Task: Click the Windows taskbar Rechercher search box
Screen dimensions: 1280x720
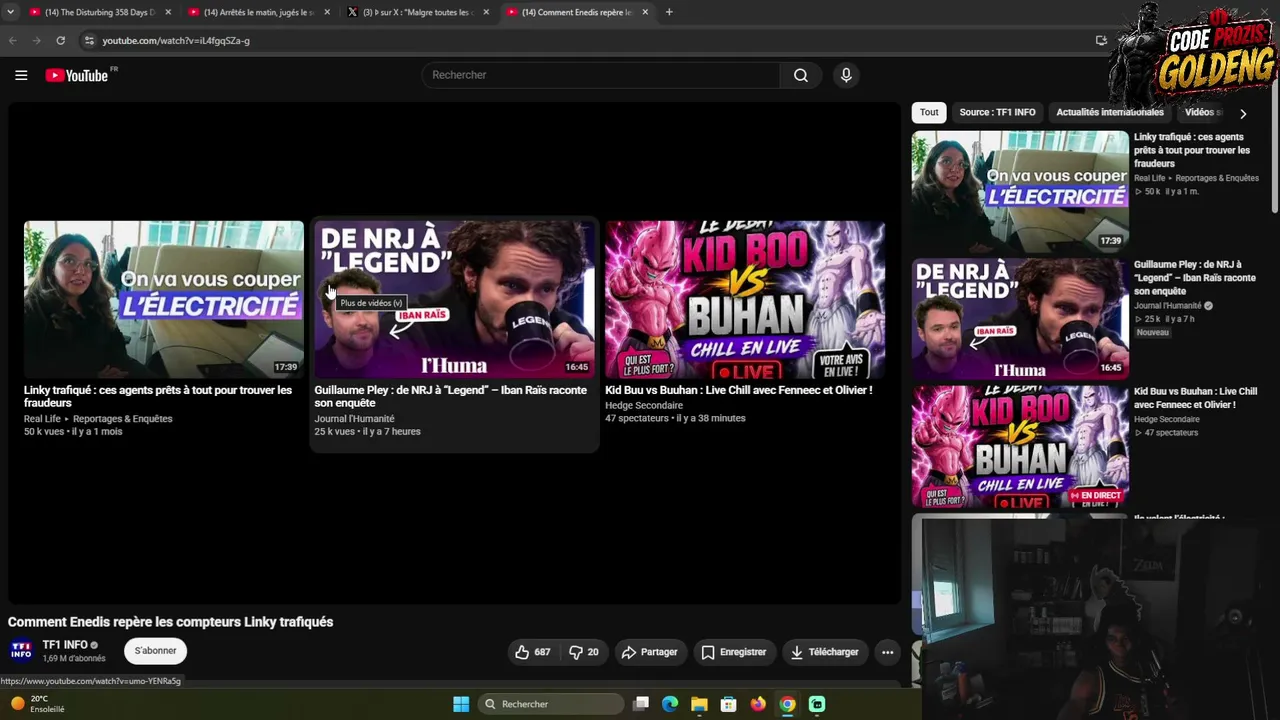Action: [551, 704]
